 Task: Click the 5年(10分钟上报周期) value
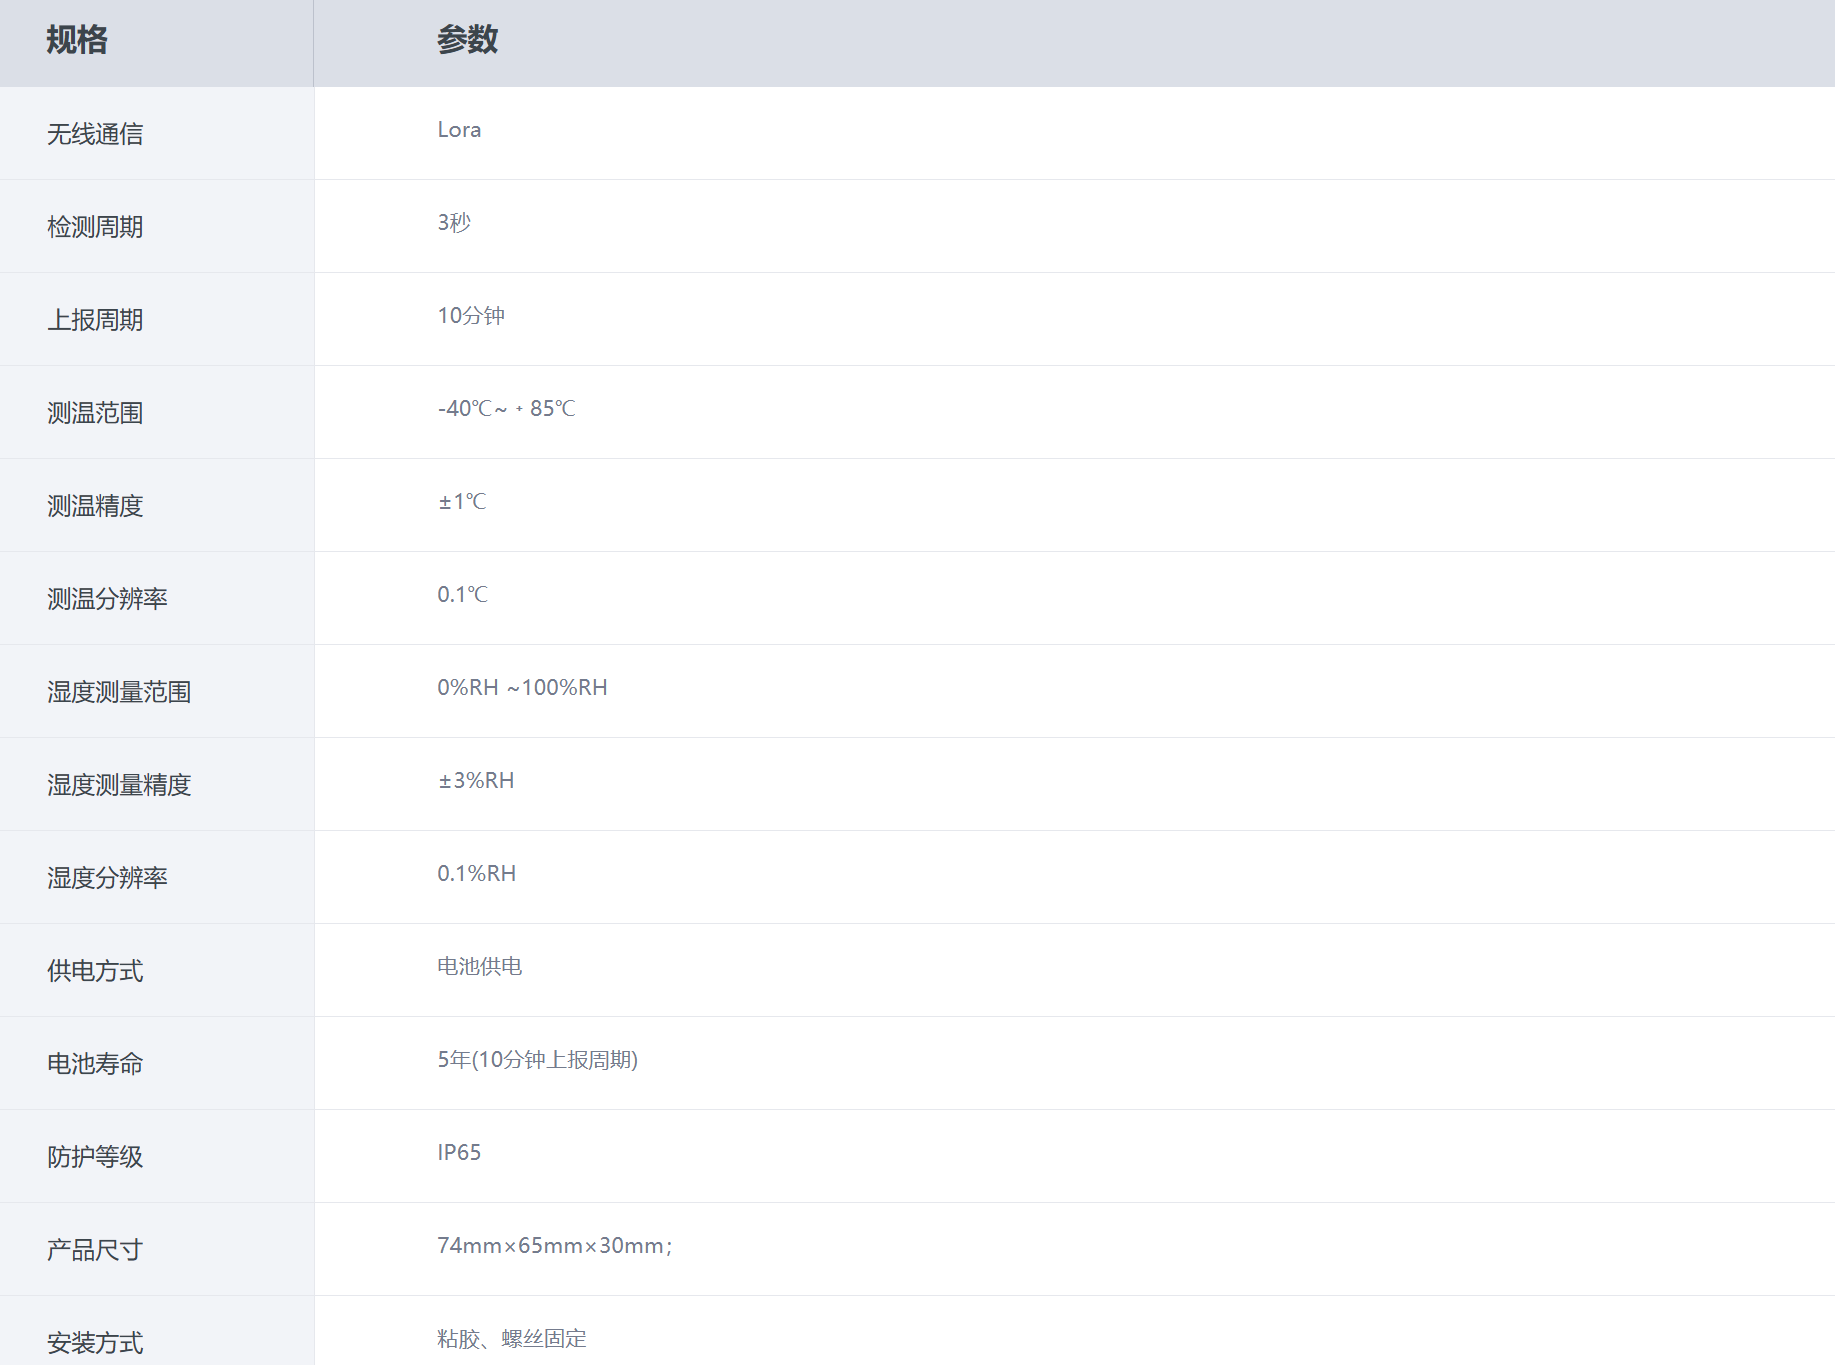[x=538, y=1060]
